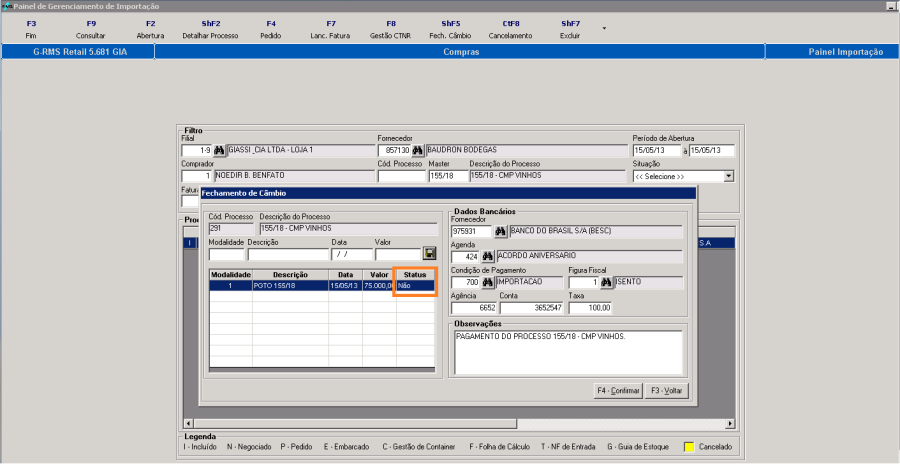Click F4 - Confirmar button

[x=618, y=390]
